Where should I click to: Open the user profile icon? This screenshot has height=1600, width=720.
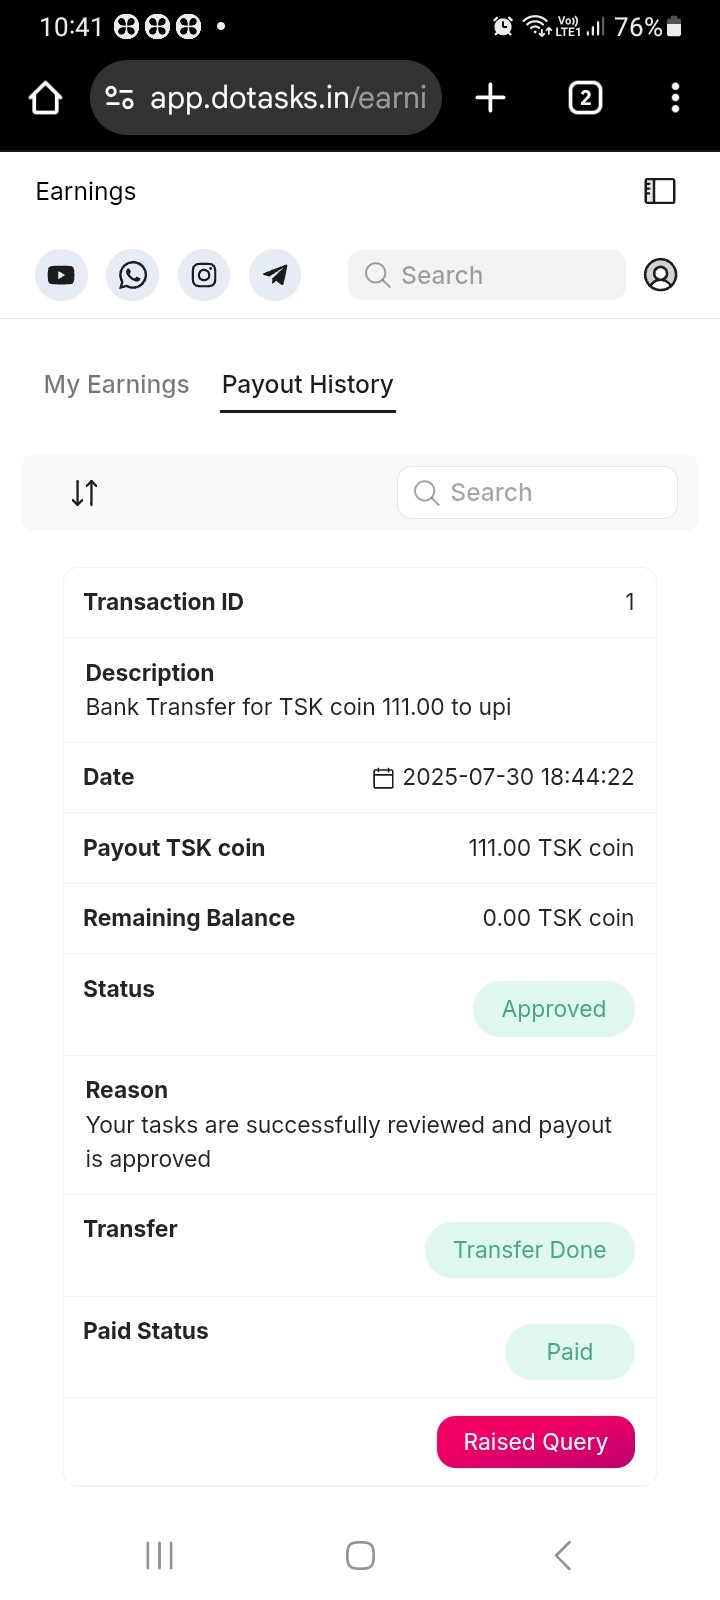coord(660,275)
